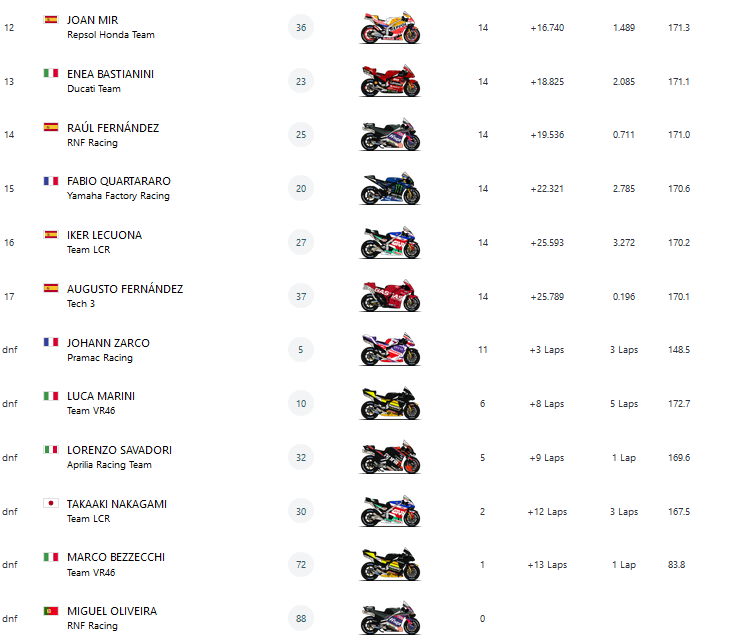Click rider number 72 badge
Image resolution: width=748 pixels, height=638 pixels.
tap(301, 564)
